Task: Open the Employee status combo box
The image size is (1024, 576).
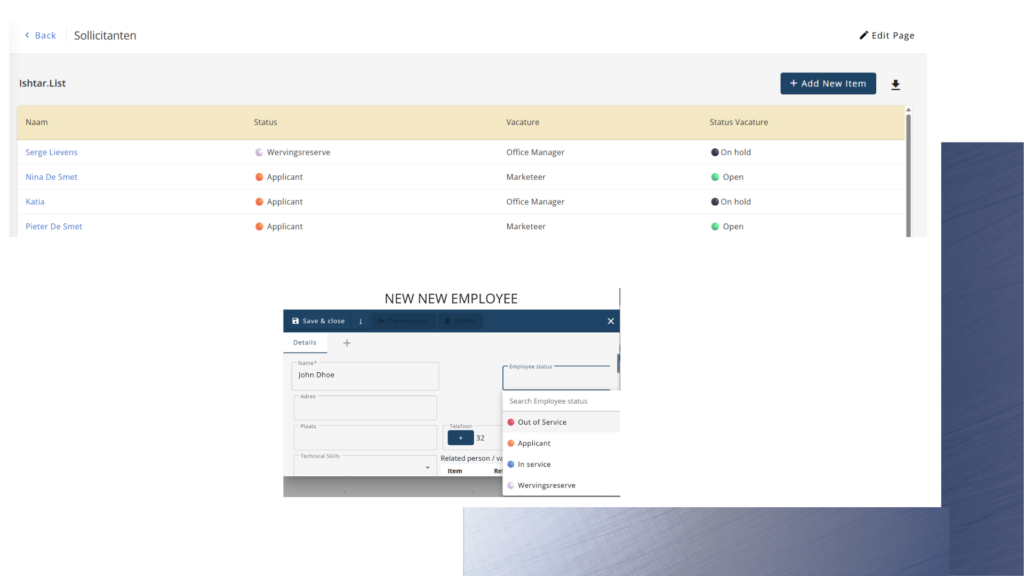Action: click(x=556, y=378)
